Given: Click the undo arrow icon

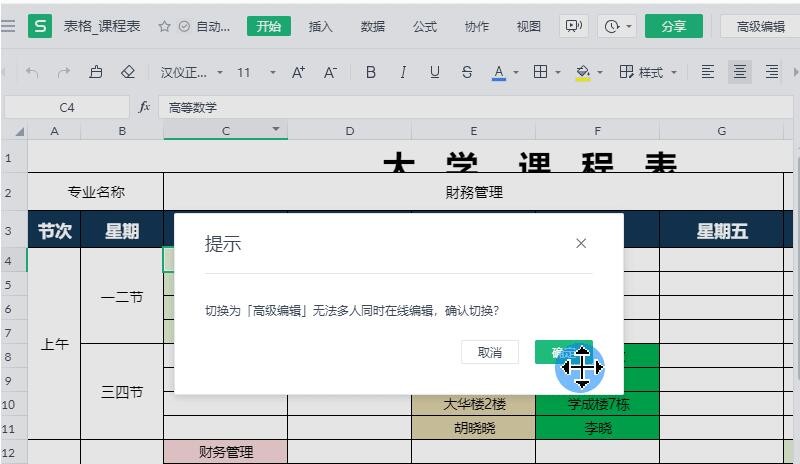Looking at the screenshot, I should click(32, 72).
